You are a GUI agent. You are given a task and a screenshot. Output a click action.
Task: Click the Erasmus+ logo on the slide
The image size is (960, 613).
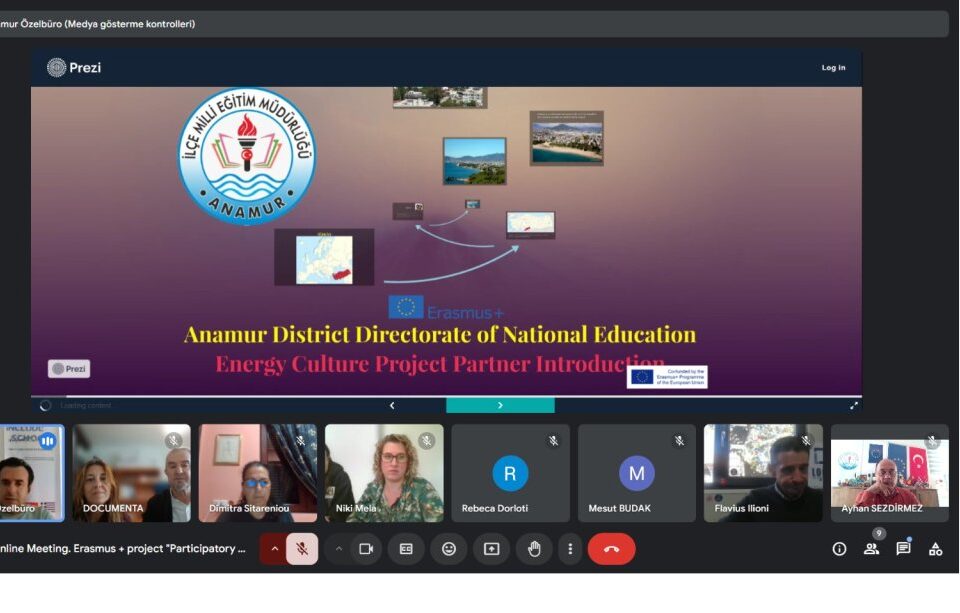[446, 308]
